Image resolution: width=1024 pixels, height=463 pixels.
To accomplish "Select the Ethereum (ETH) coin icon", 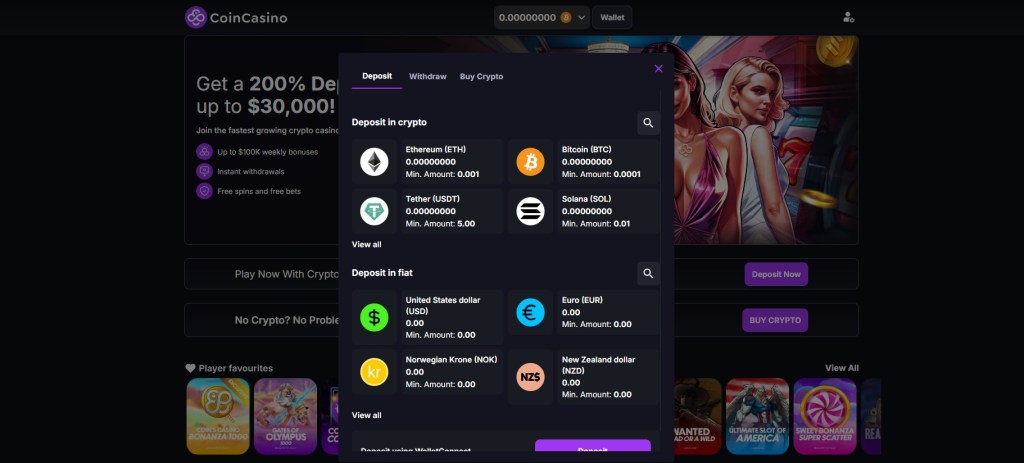I will coord(374,162).
